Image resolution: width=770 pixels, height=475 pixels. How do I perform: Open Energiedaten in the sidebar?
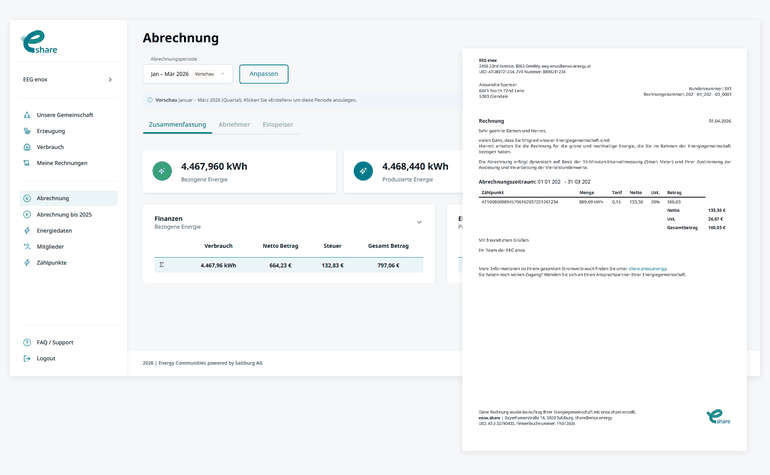pyautogui.click(x=54, y=230)
